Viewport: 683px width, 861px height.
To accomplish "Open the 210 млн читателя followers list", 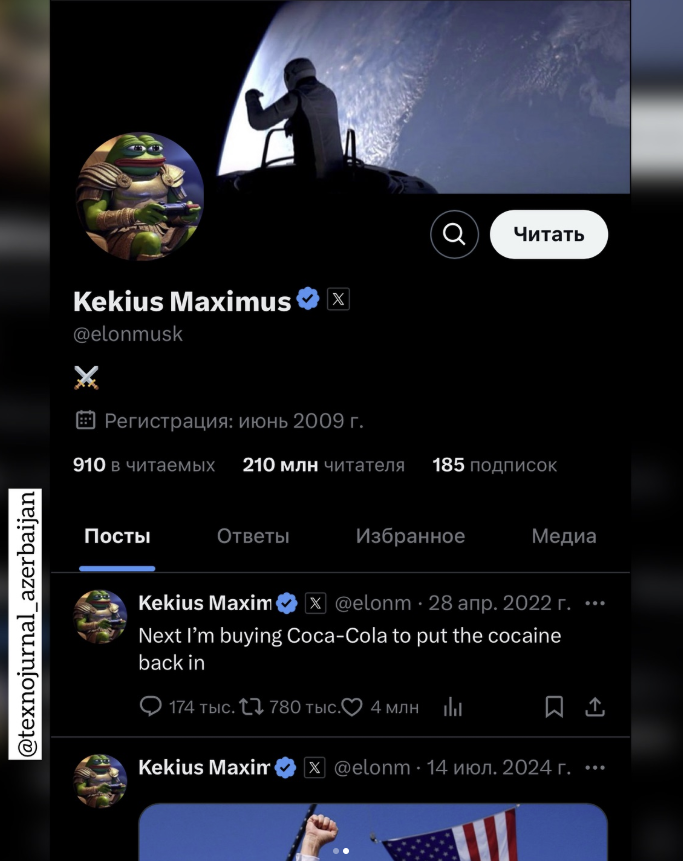I will click(x=323, y=465).
